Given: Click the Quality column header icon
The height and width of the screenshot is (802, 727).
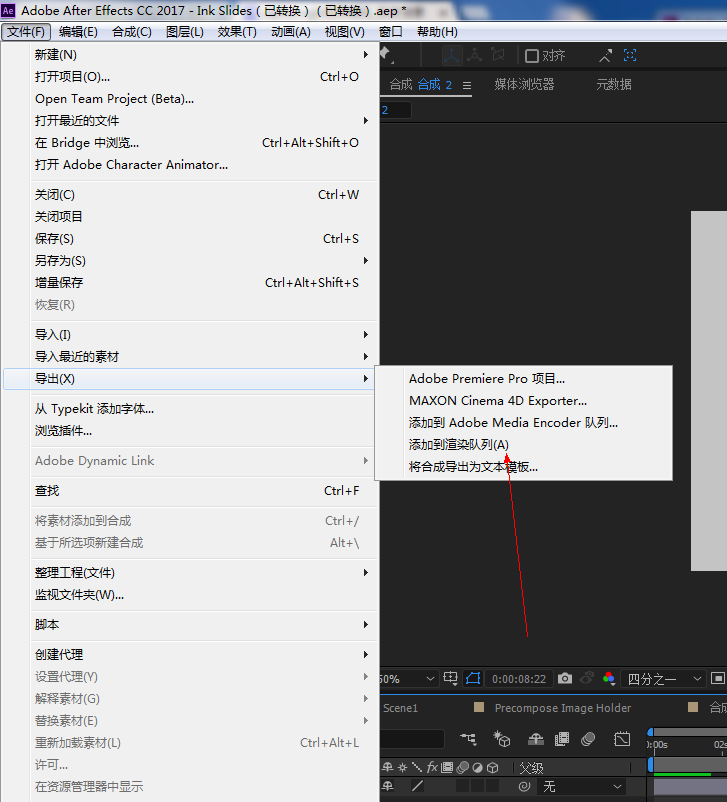Looking at the screenshot, I should tap(417, 767).
